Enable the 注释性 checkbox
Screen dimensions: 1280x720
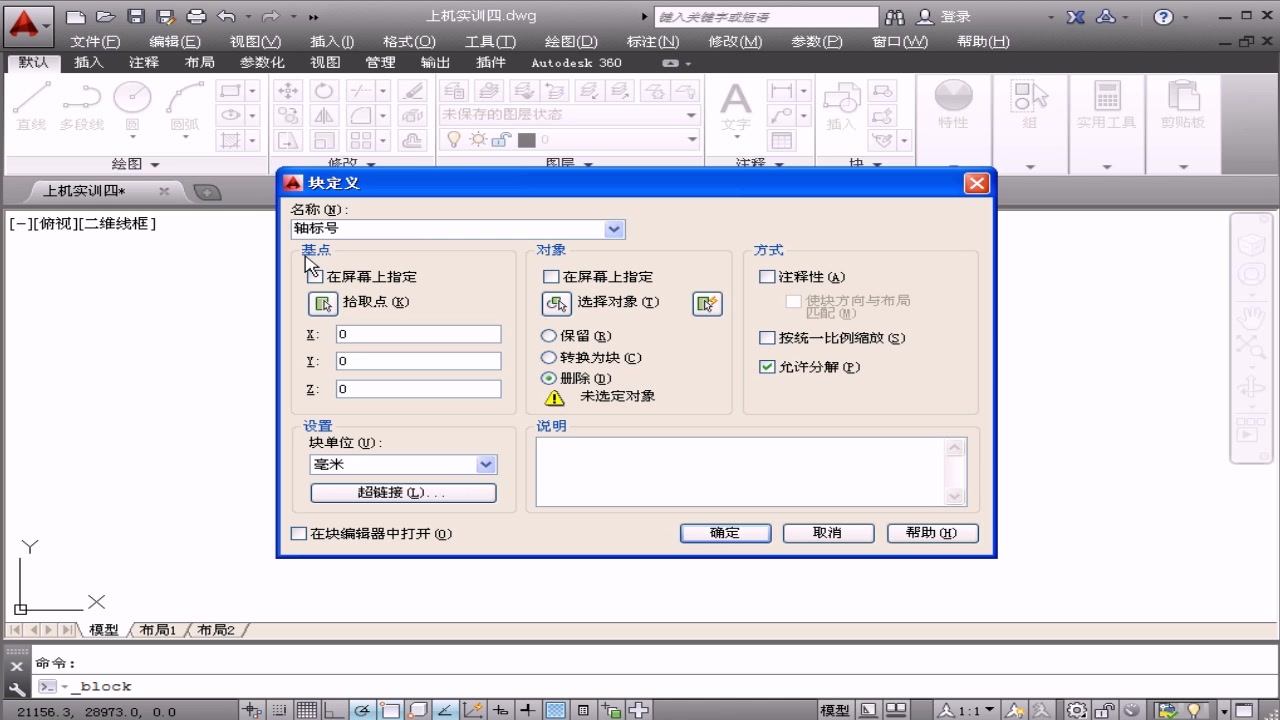[x=766, y=277]
